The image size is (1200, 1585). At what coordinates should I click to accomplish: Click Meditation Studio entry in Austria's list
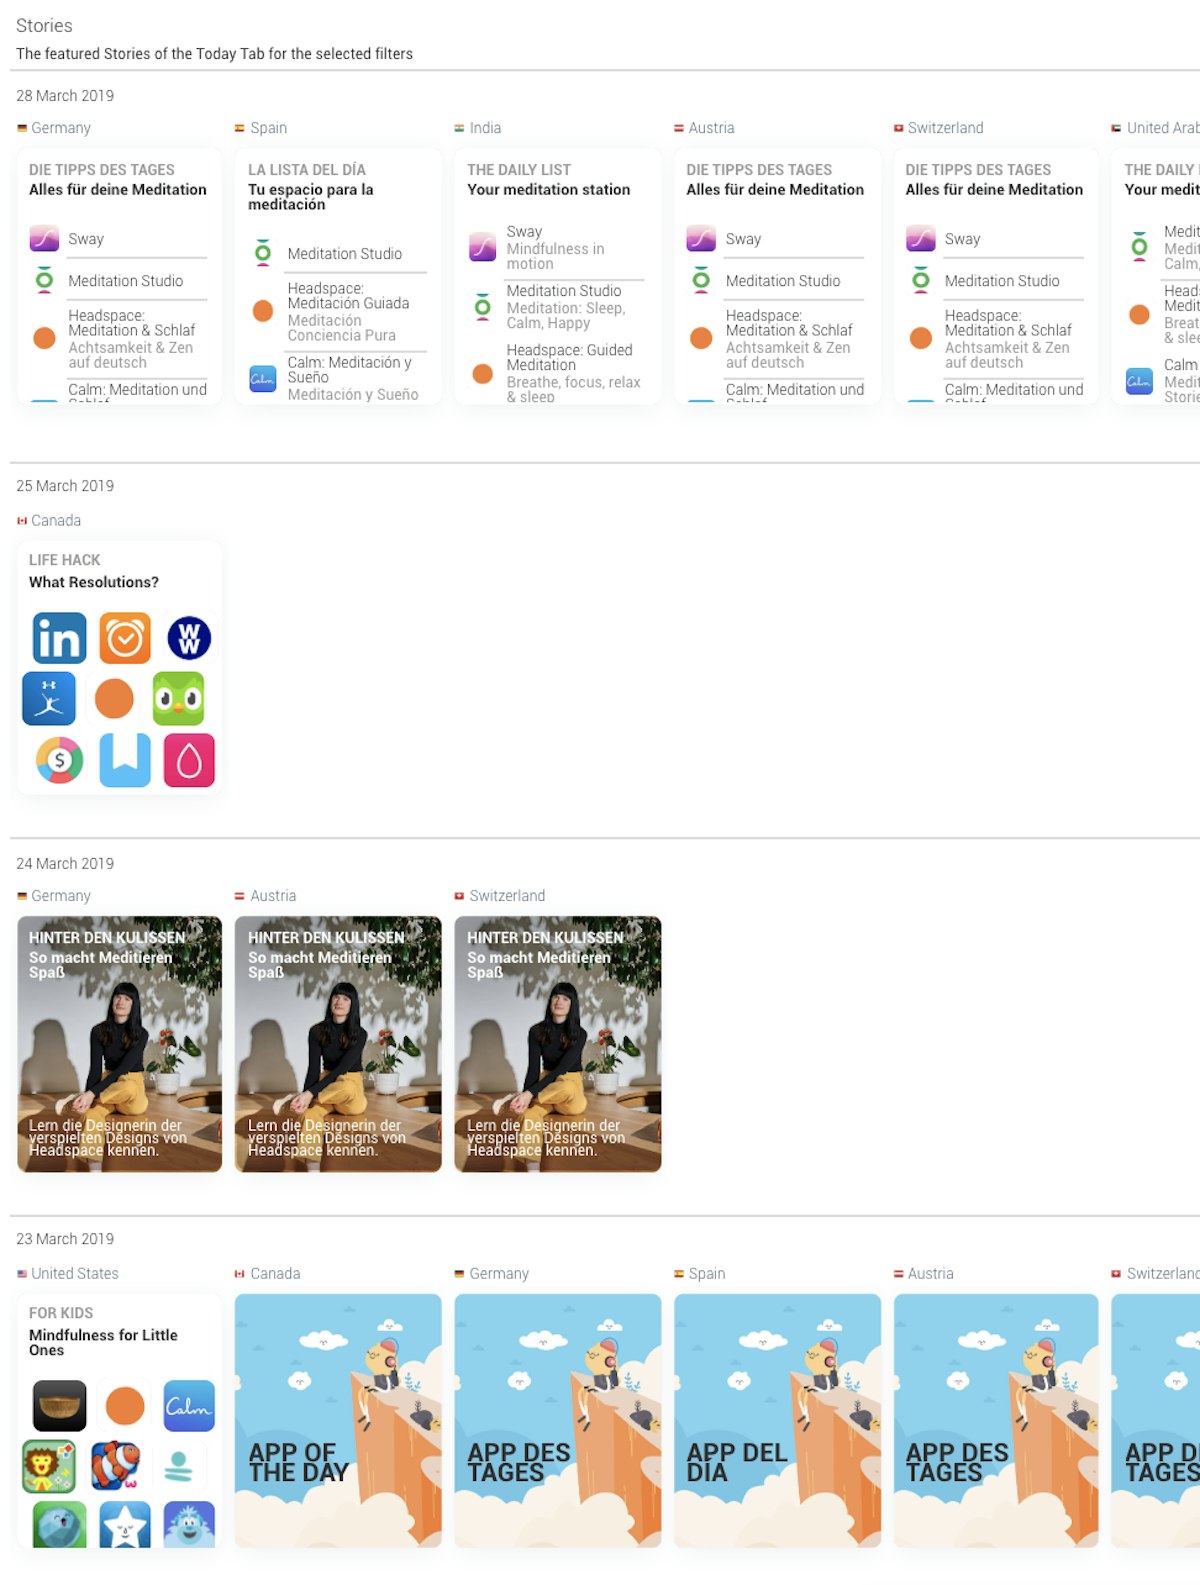782,281
